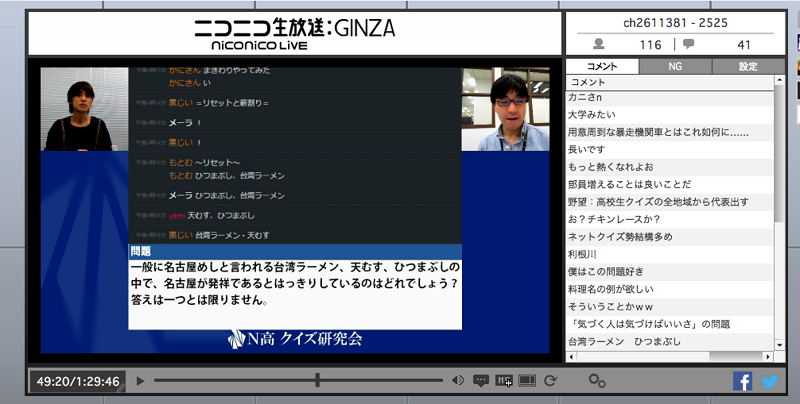Select comment 部員増えることは良いことだ
The image size is (800, 404).
coord(670,184)
